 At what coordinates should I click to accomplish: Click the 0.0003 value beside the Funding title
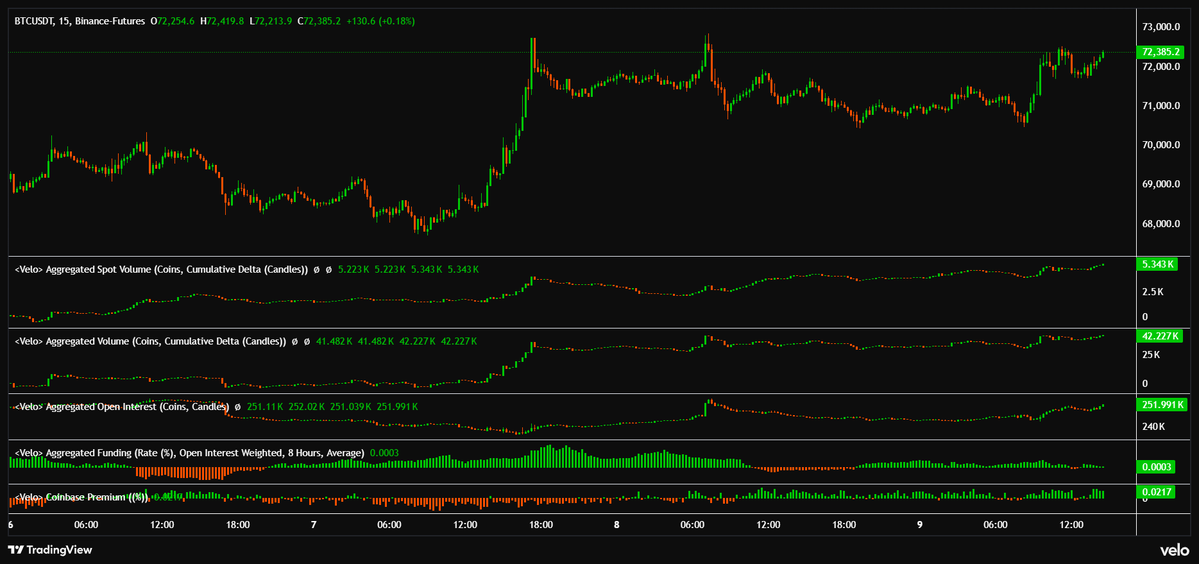(383, 453)
